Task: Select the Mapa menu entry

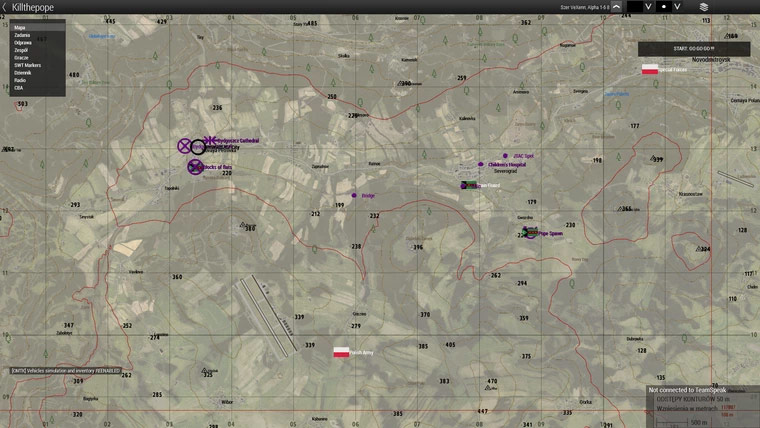Action: [20, 28]
